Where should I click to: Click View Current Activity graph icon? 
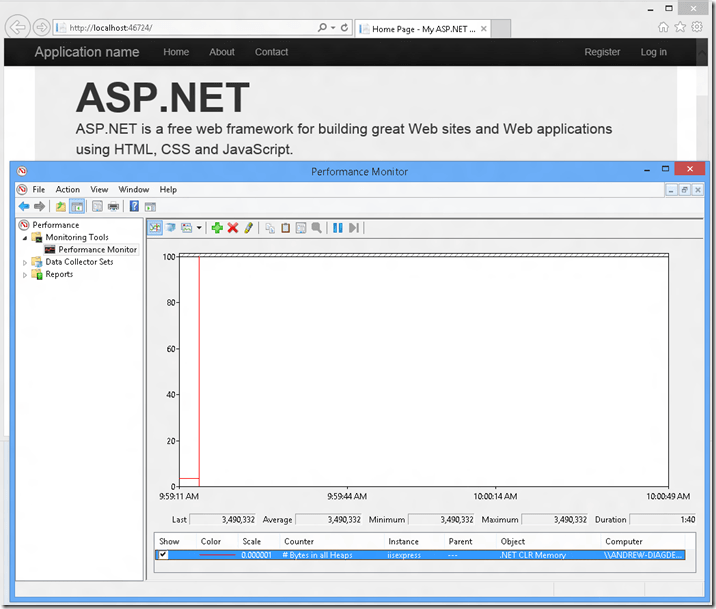tap(155, 228)
